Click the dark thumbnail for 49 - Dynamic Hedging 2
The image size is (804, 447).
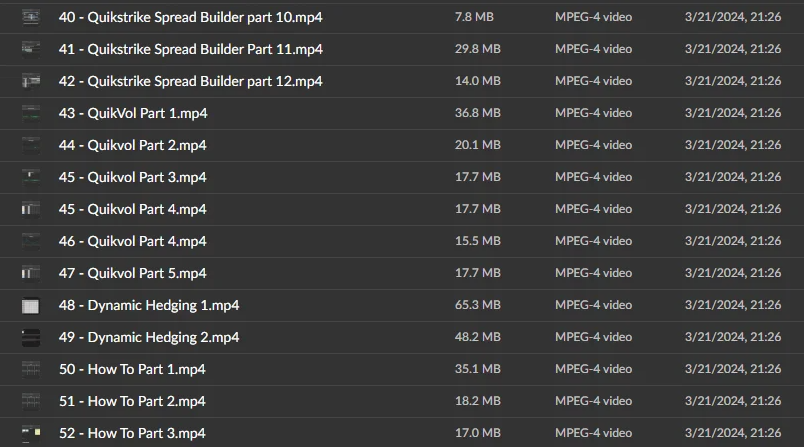click(31, 337)
